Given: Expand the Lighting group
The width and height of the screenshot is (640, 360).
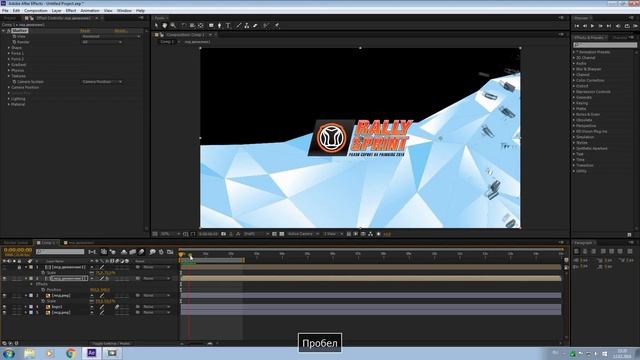Looking at the screenshot, I should click(9, 99).
